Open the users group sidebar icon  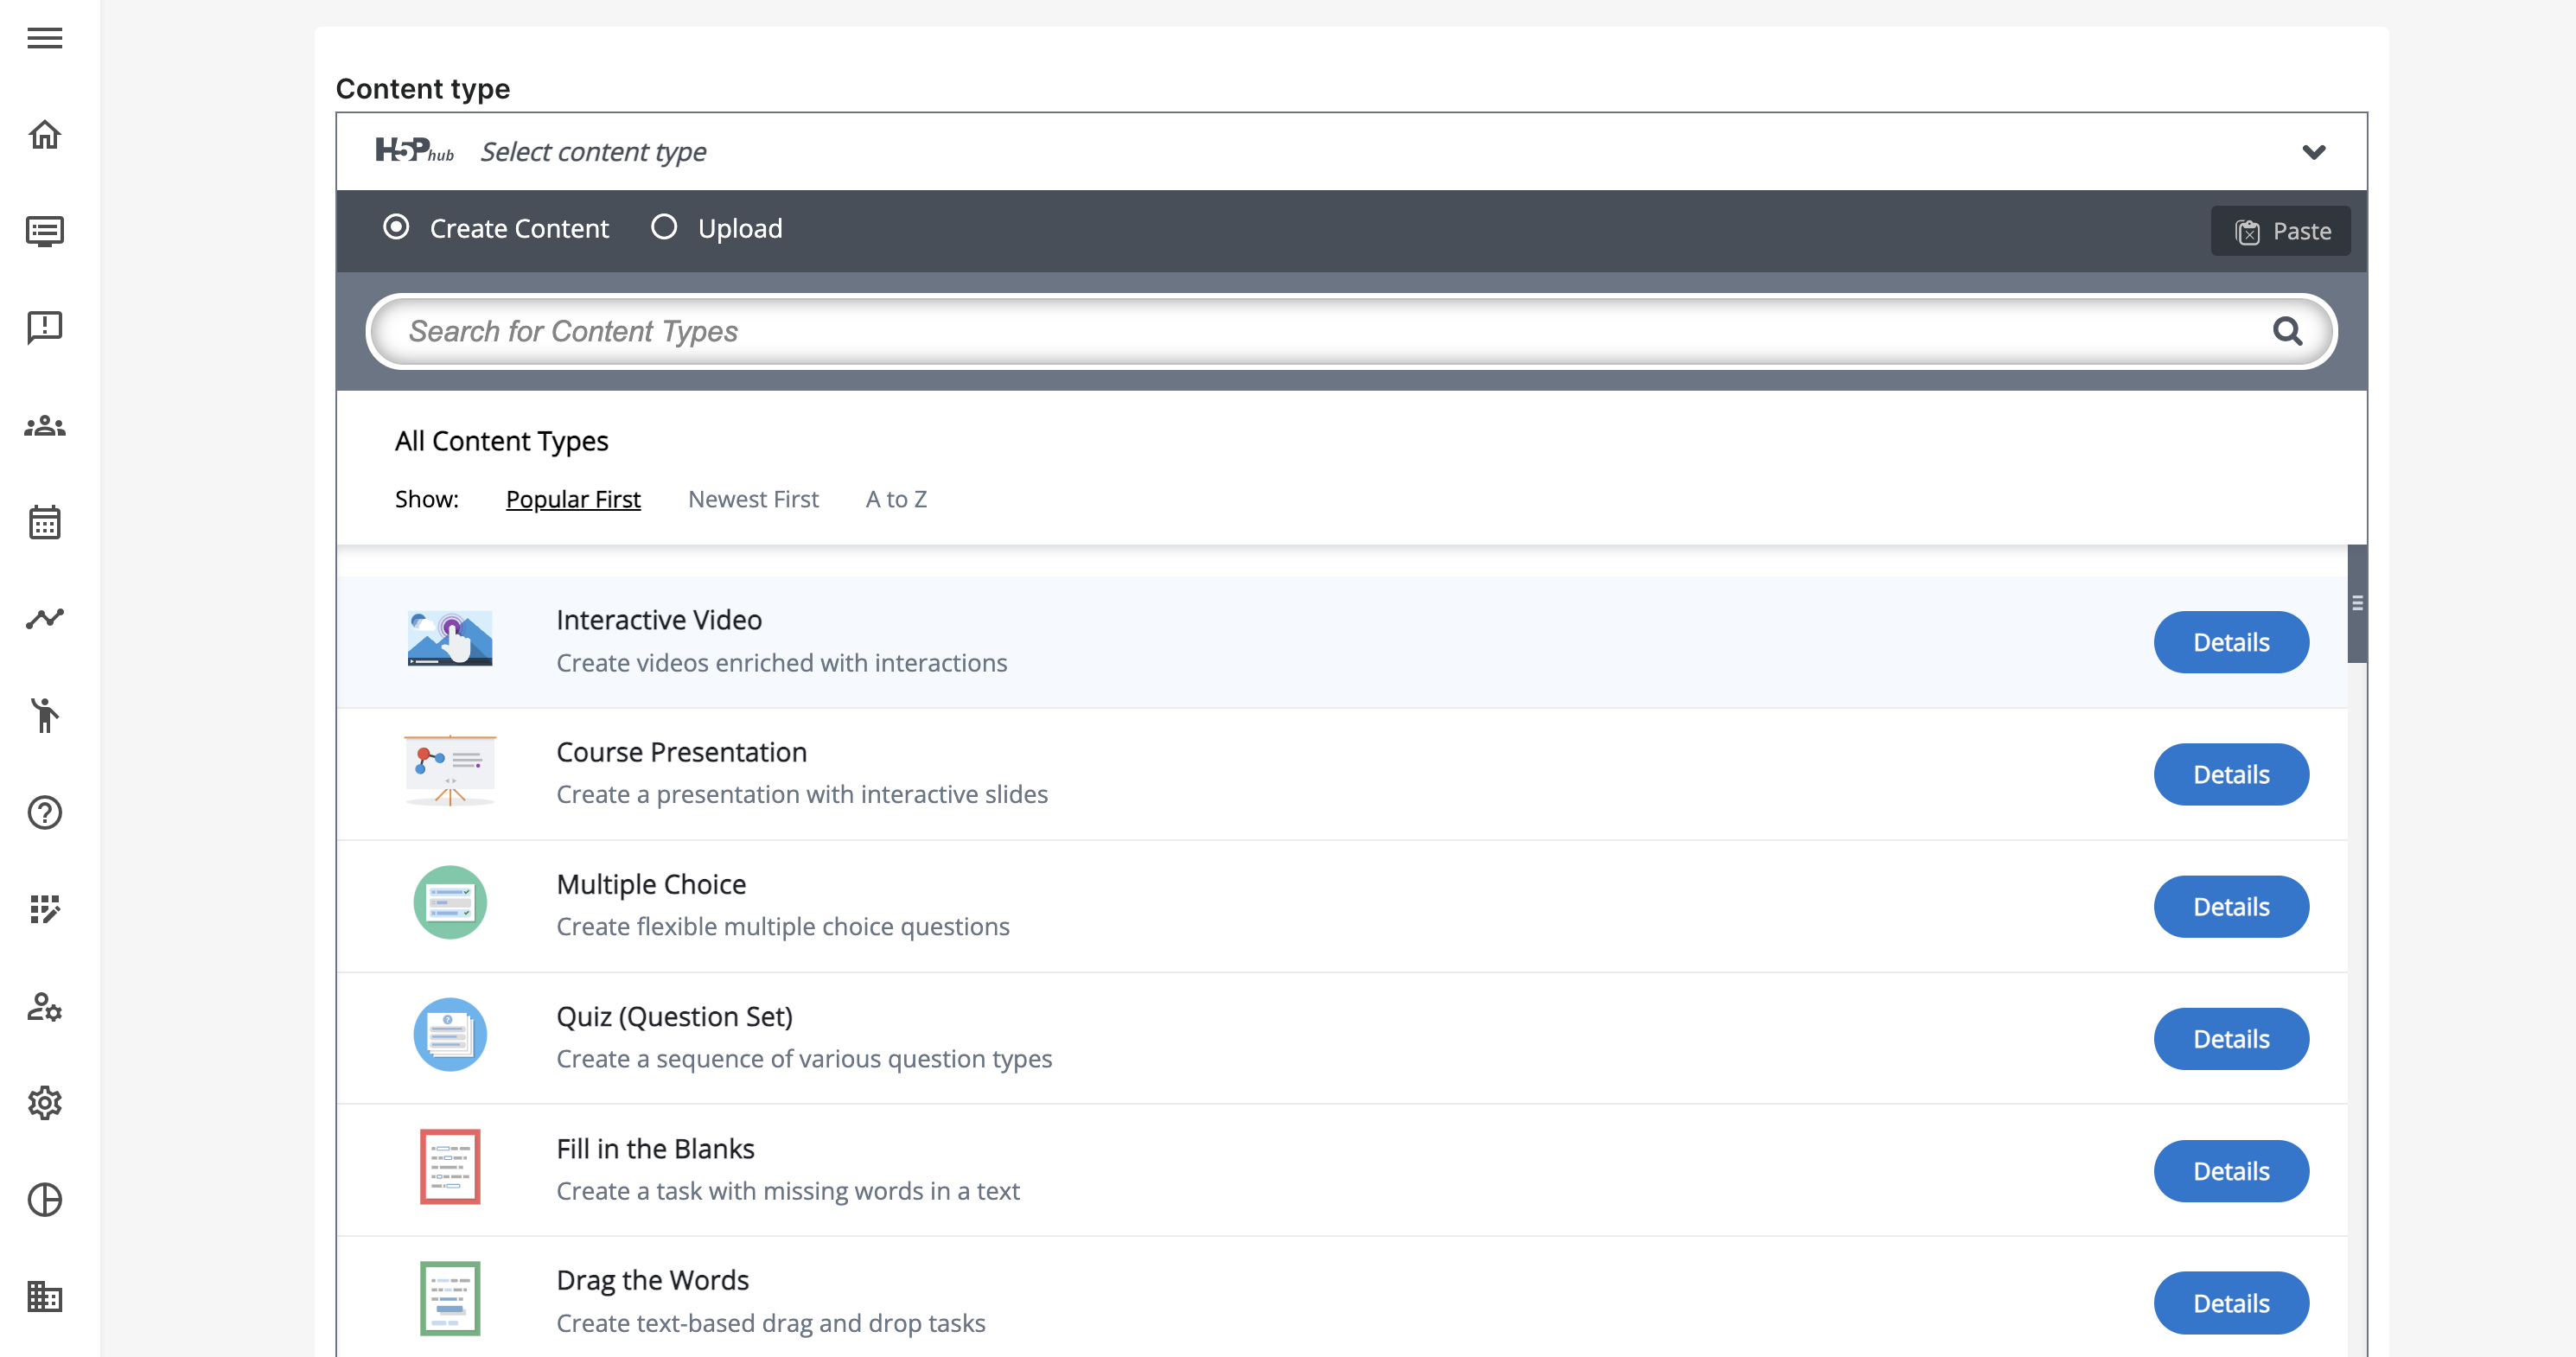[45, 426]
